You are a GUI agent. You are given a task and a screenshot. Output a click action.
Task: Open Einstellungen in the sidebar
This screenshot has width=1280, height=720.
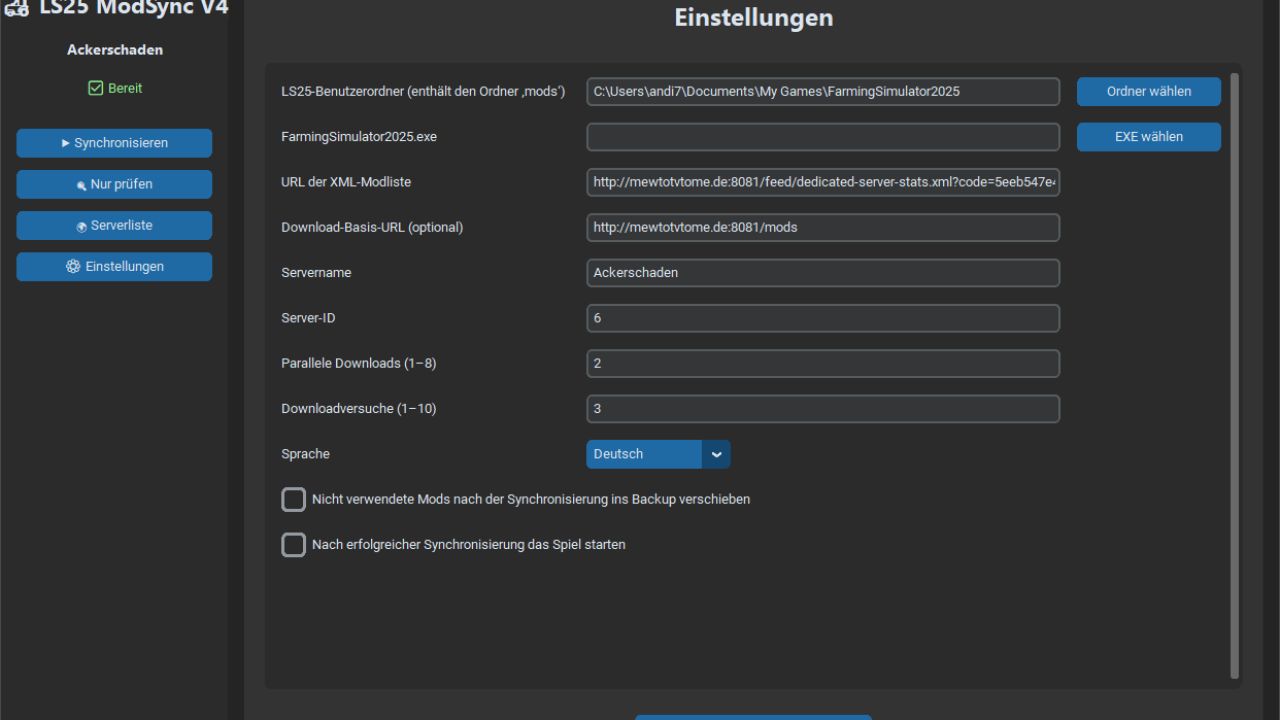[114, 266]
